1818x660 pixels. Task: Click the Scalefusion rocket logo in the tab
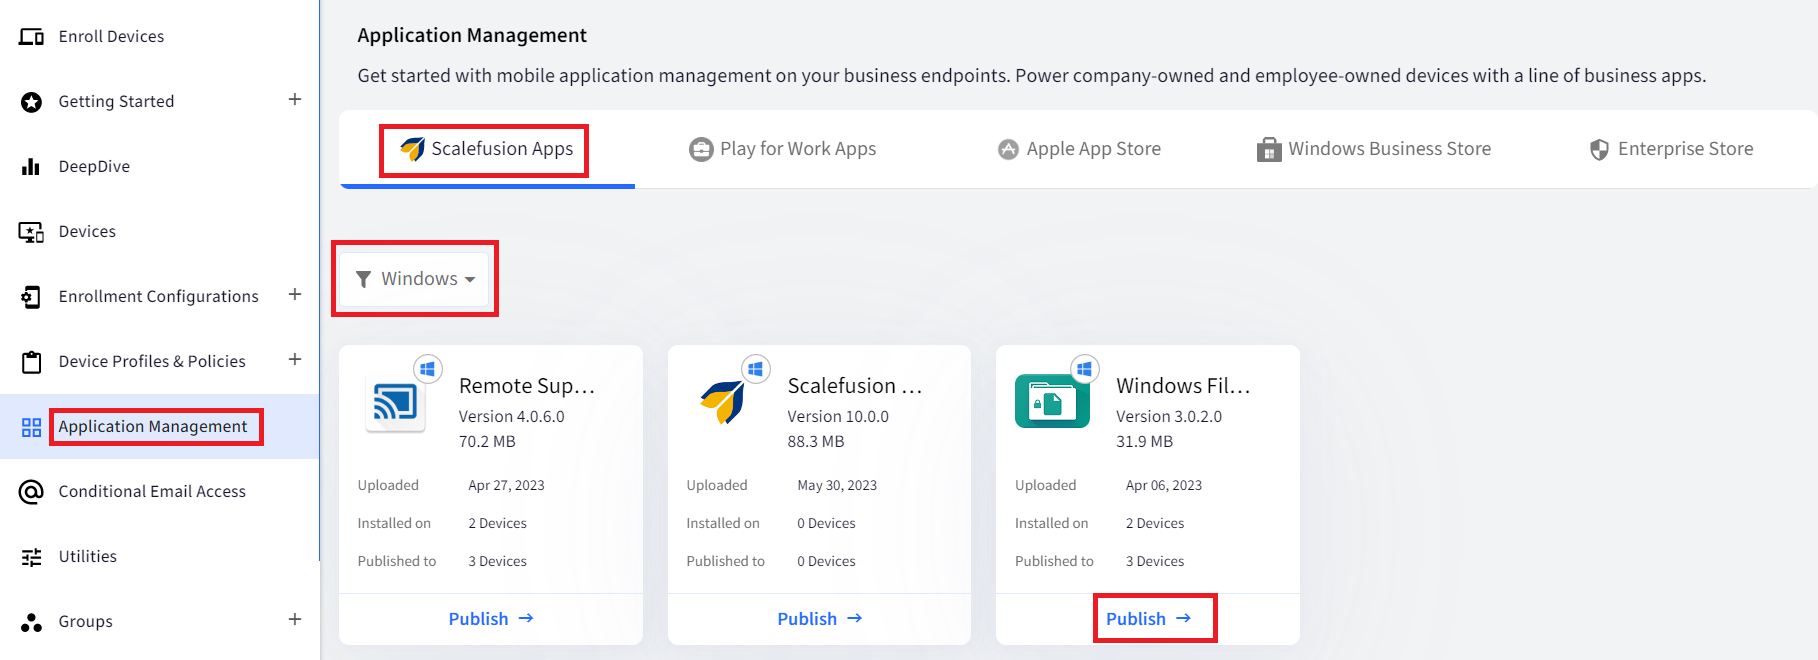coord(412,149)
